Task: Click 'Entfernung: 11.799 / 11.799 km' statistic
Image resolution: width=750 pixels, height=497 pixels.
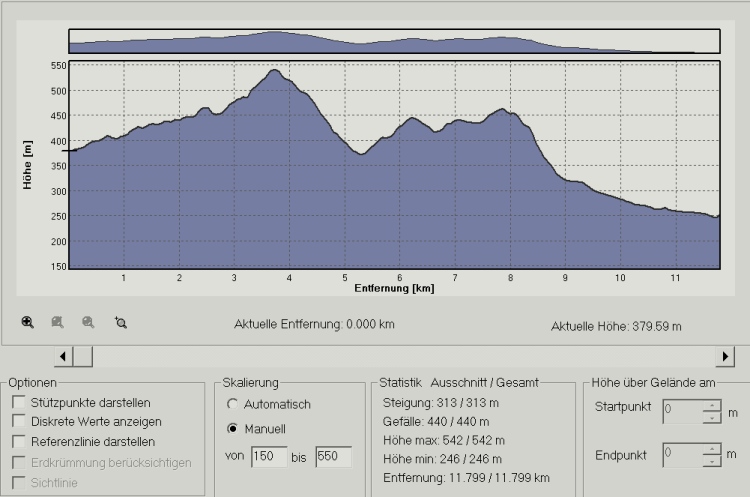Action: click(466, 478)
